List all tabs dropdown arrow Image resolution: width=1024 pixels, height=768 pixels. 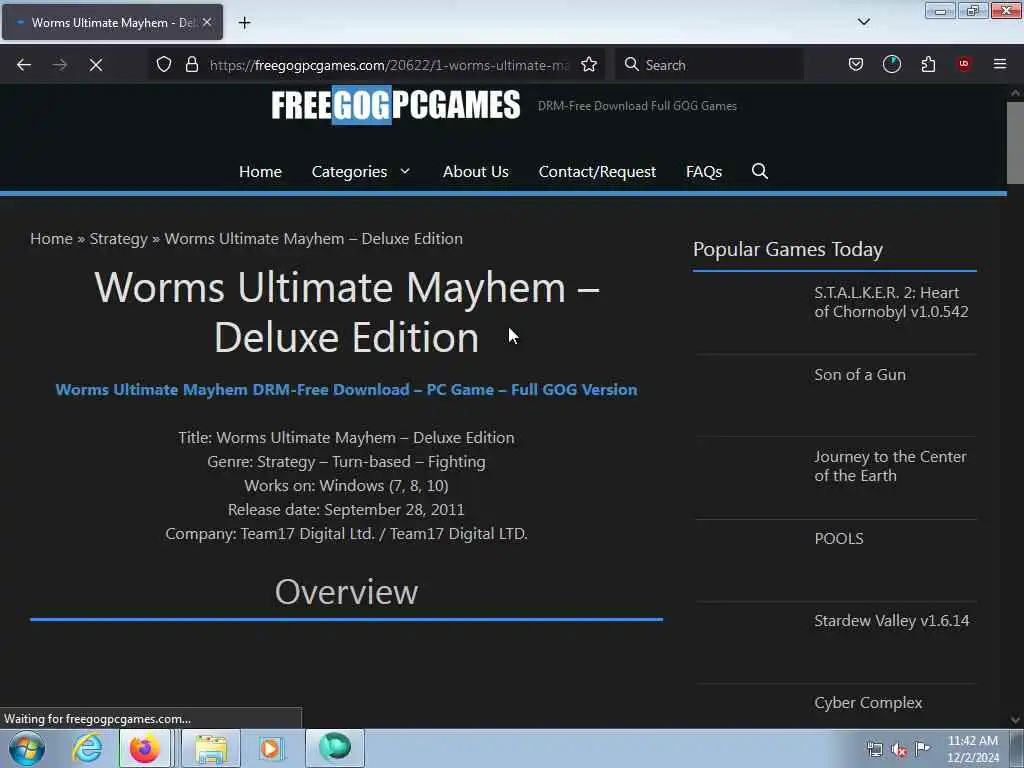[x=863, y=22]
